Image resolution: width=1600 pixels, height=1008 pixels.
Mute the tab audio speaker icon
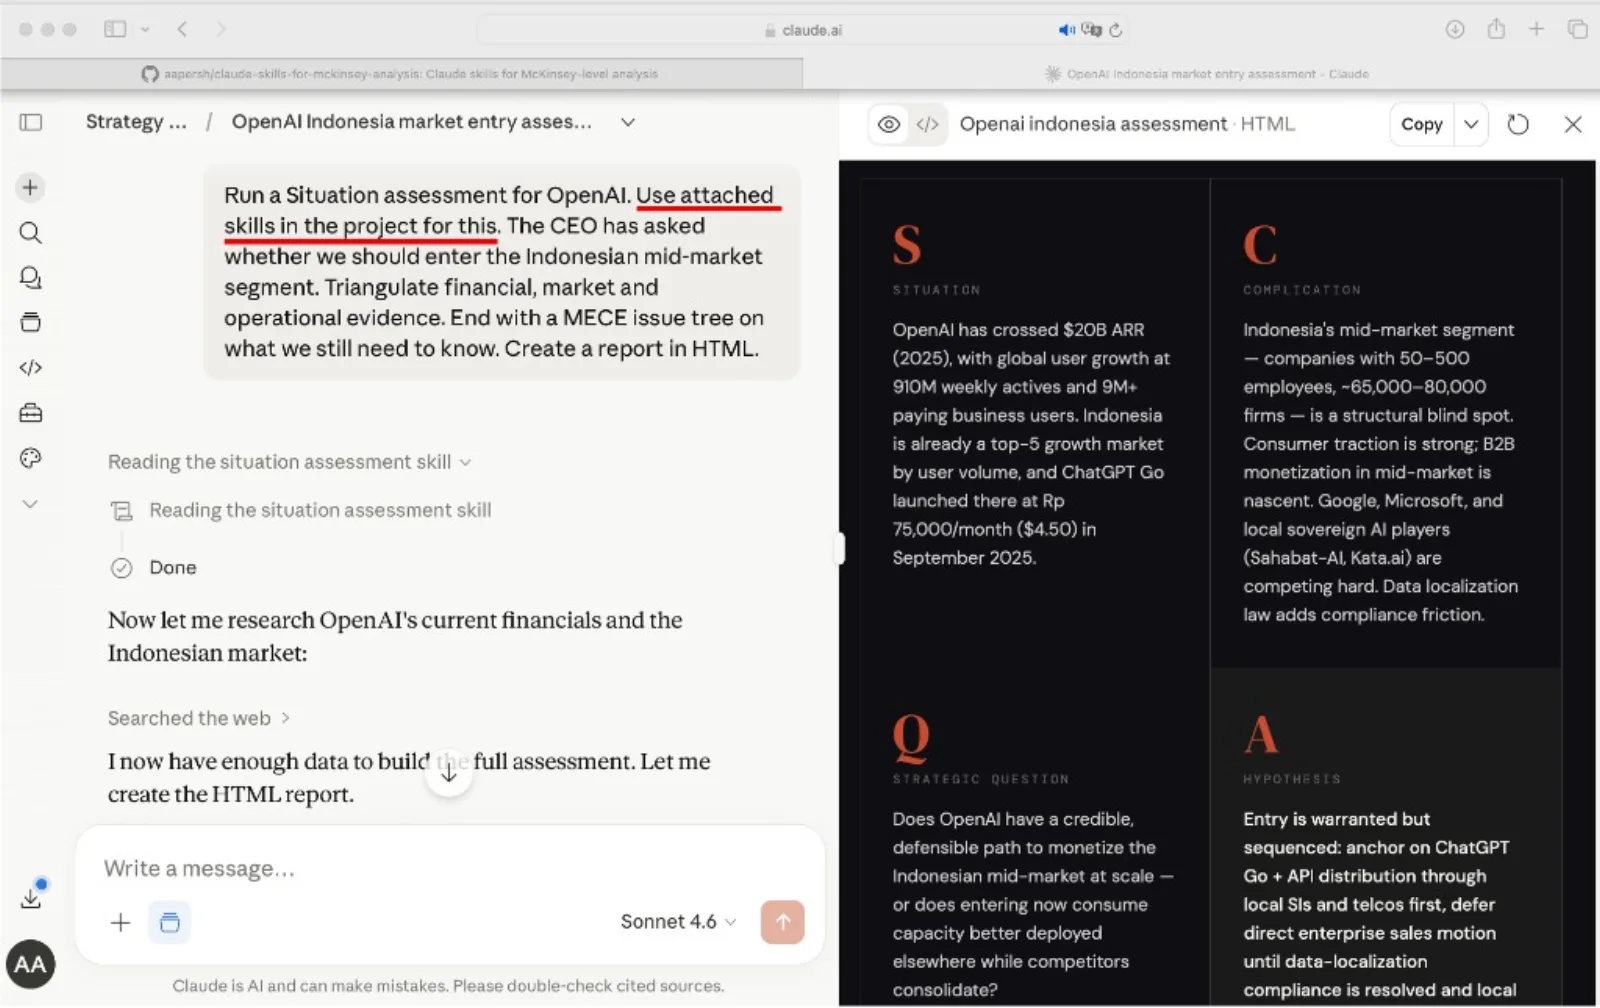1066,30
